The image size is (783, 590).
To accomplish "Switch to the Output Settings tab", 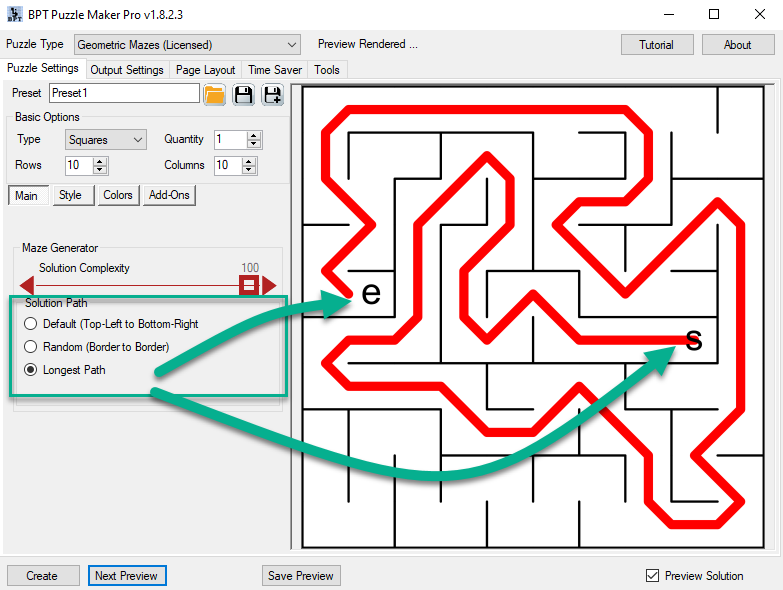I will [127, 70].
